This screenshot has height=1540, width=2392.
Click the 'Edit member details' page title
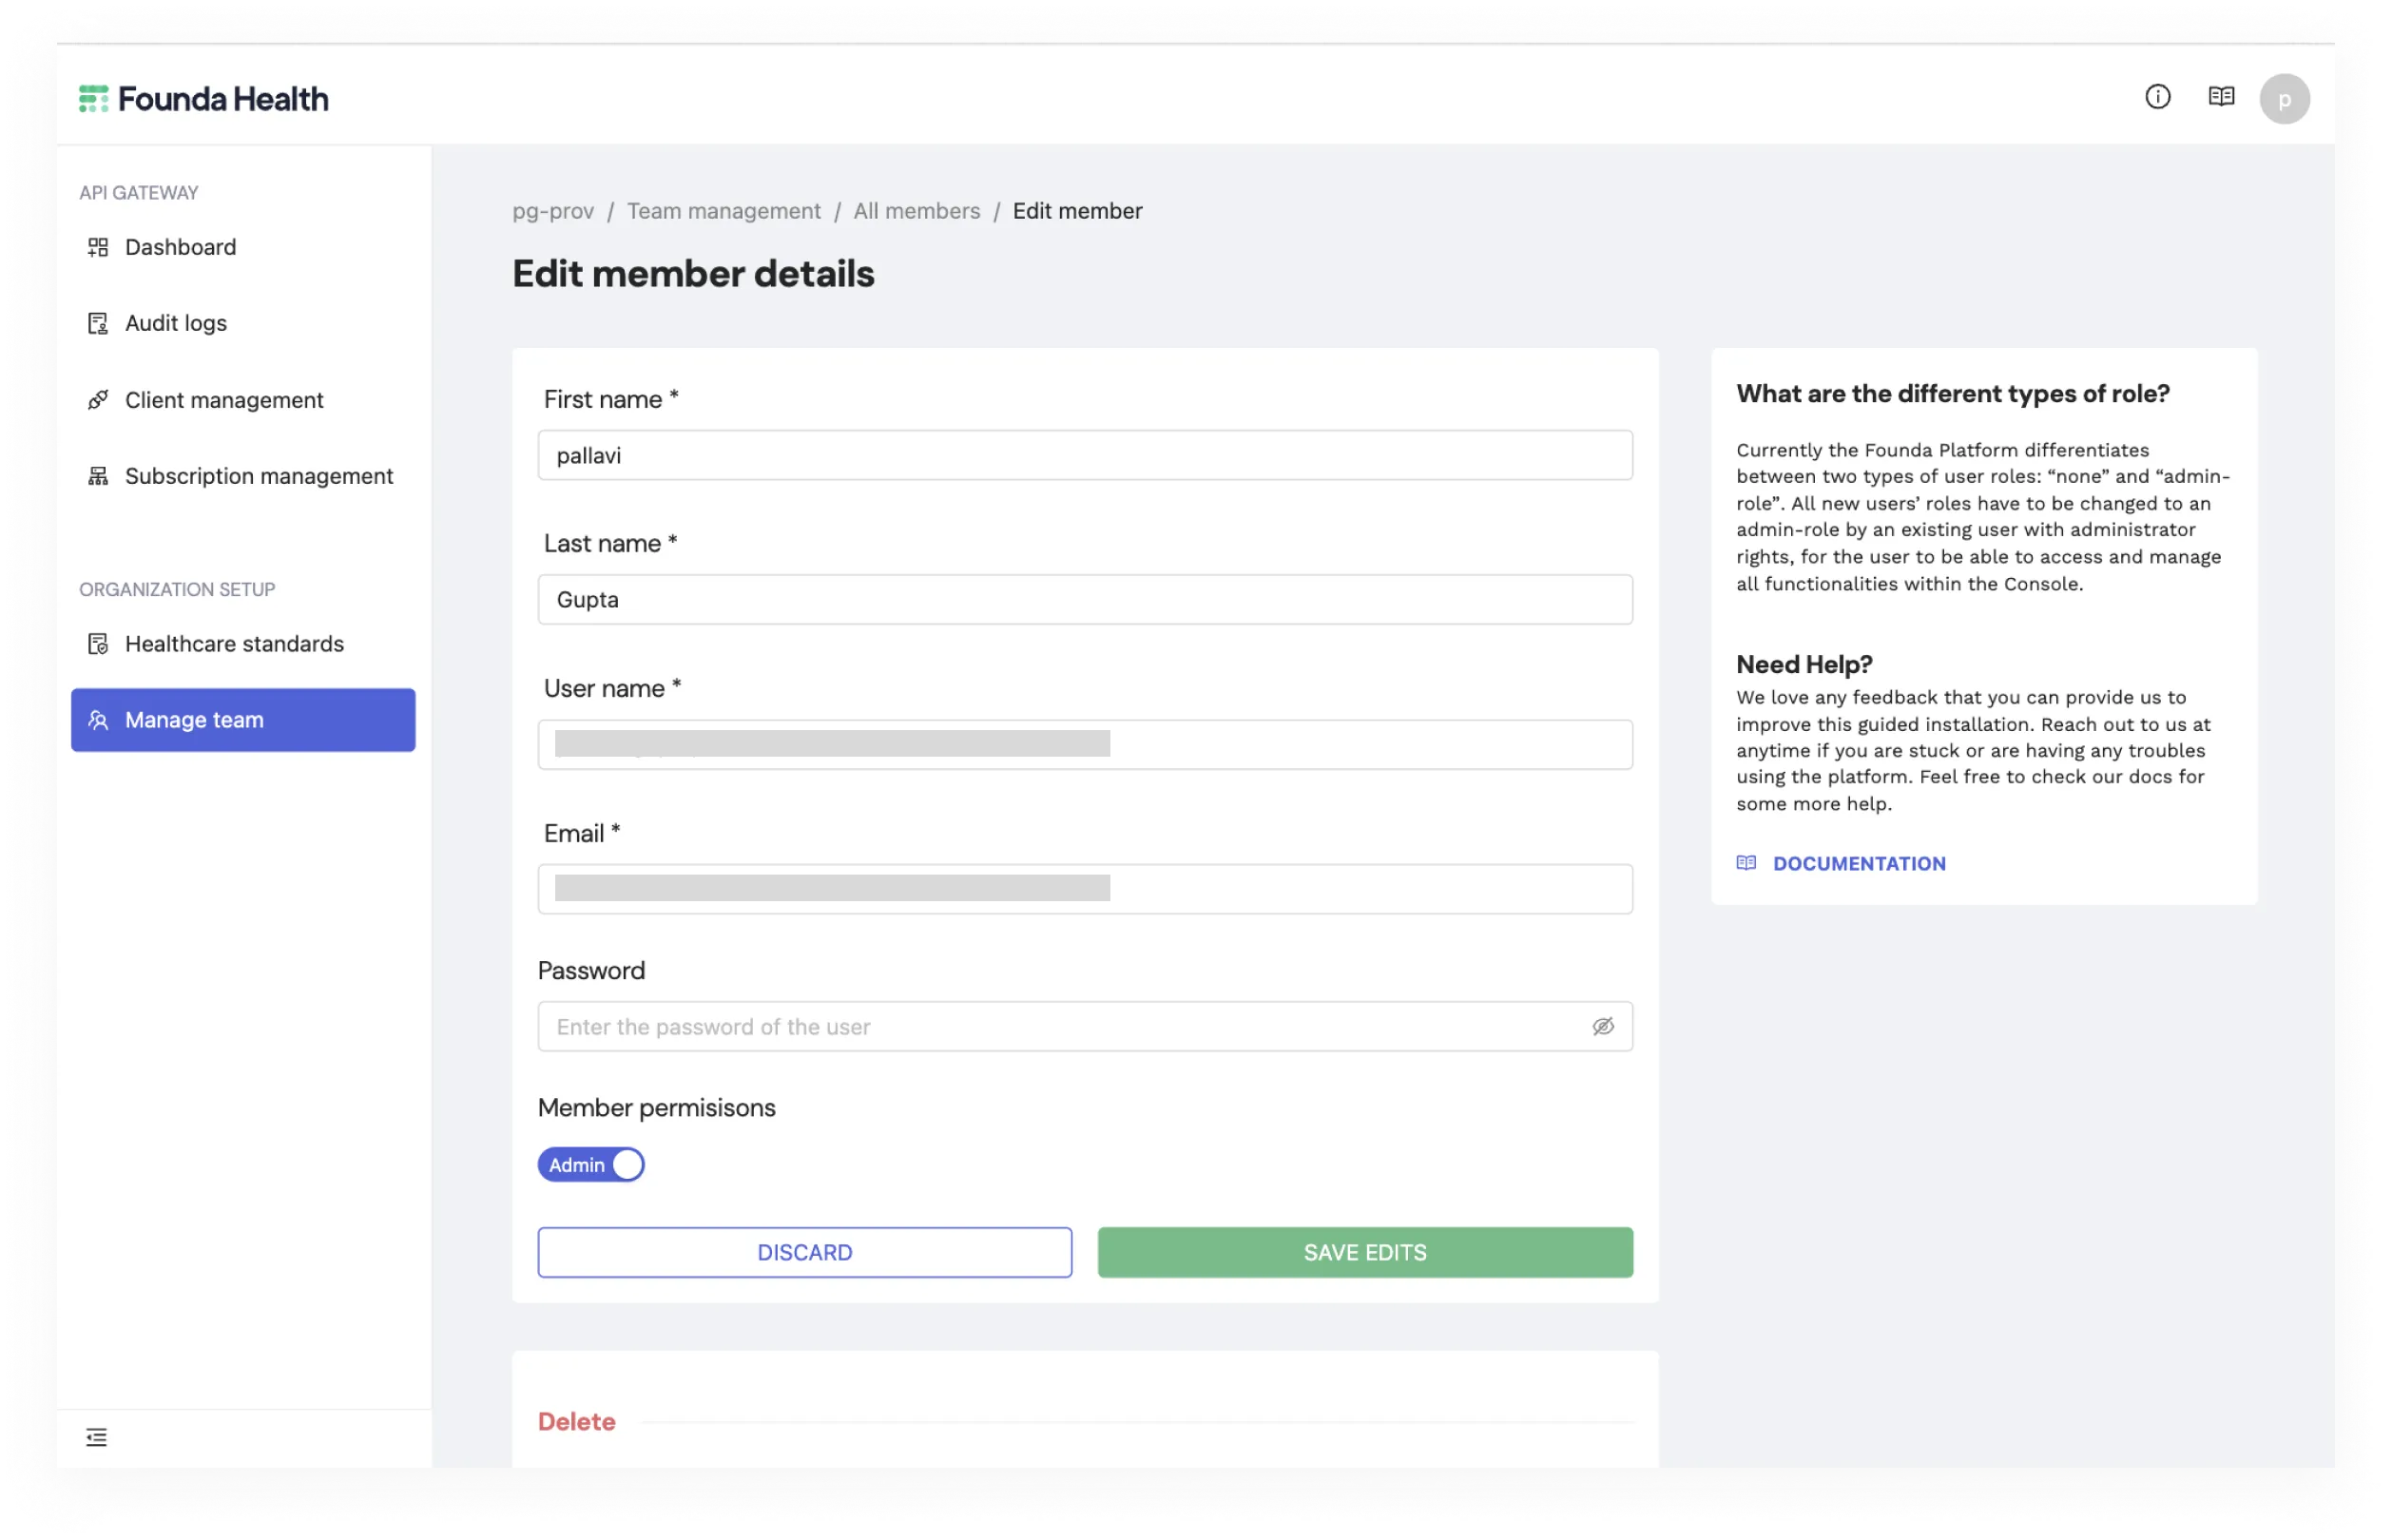(693, 274)
